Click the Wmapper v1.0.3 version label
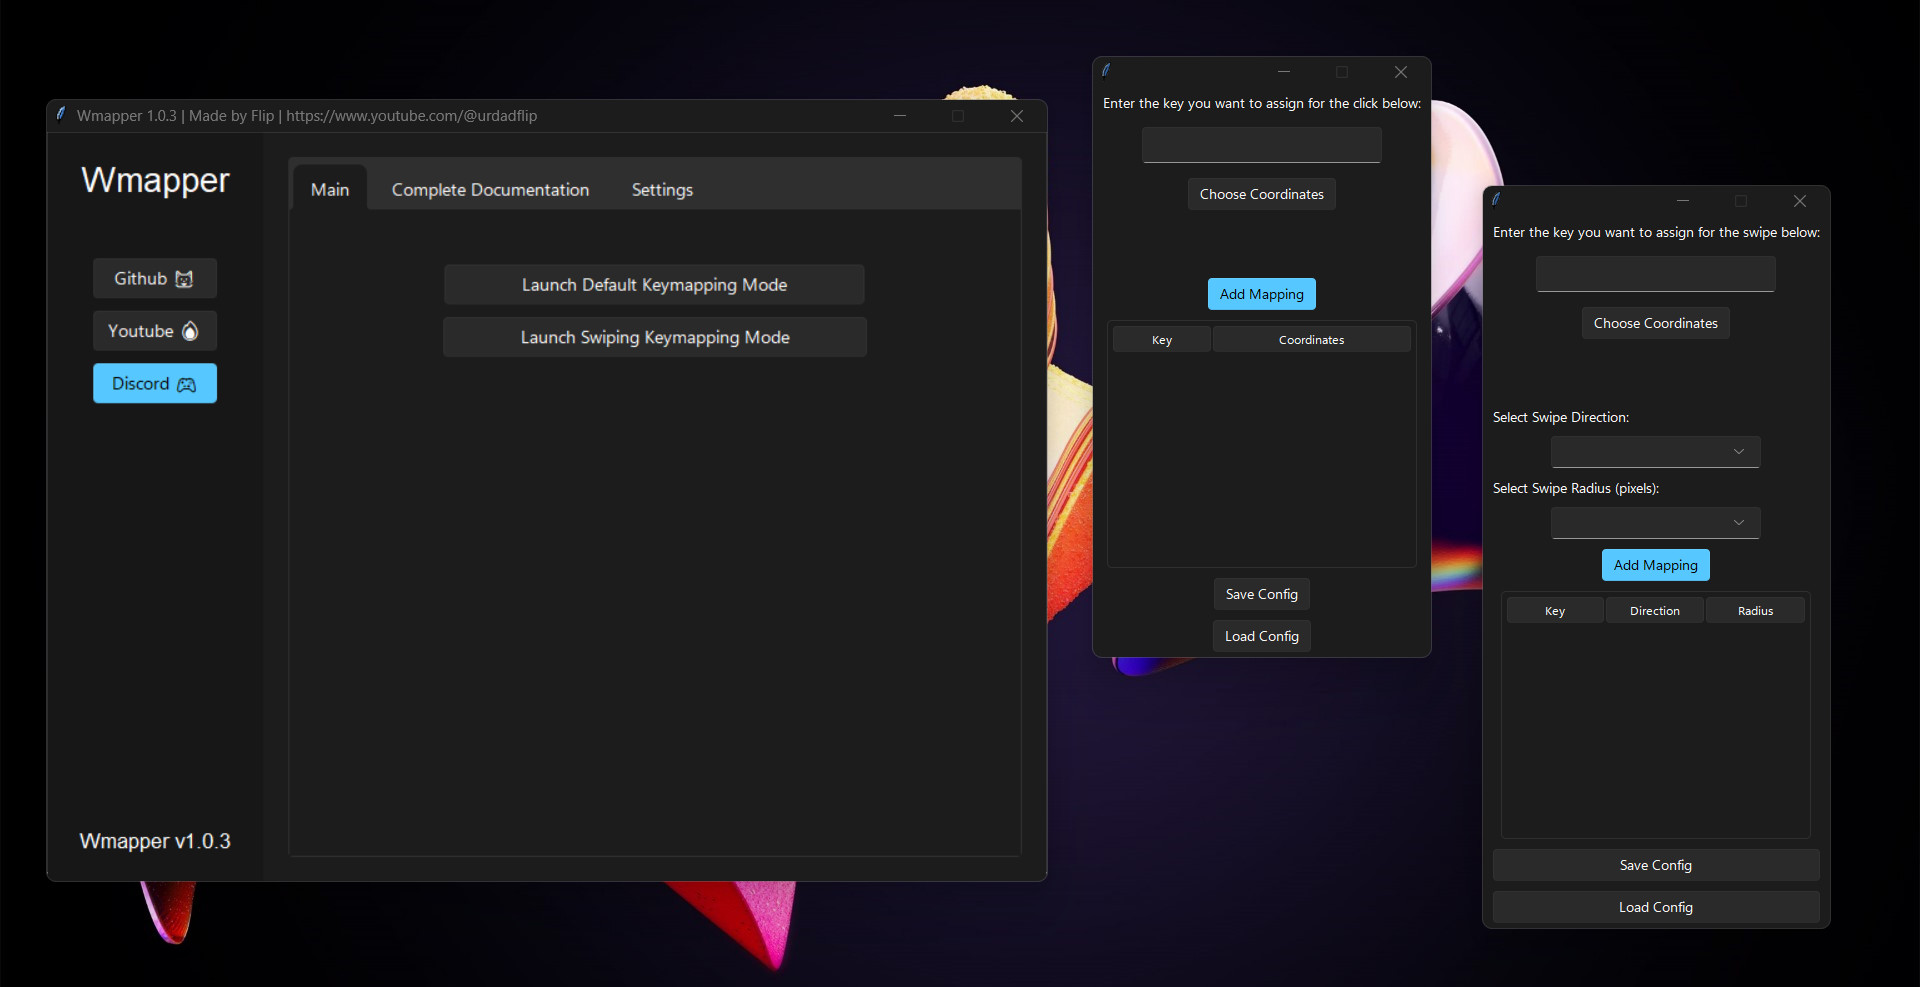 155,841
